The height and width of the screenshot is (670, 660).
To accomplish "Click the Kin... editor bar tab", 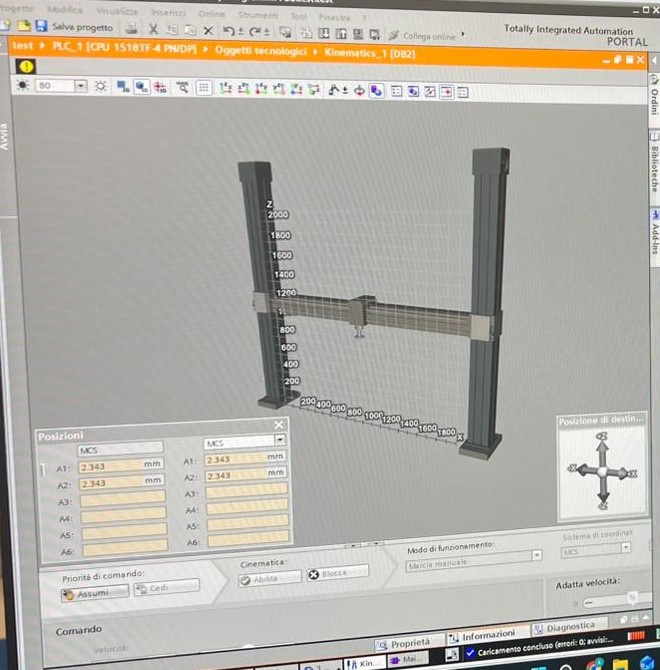I will click(363, 663).
